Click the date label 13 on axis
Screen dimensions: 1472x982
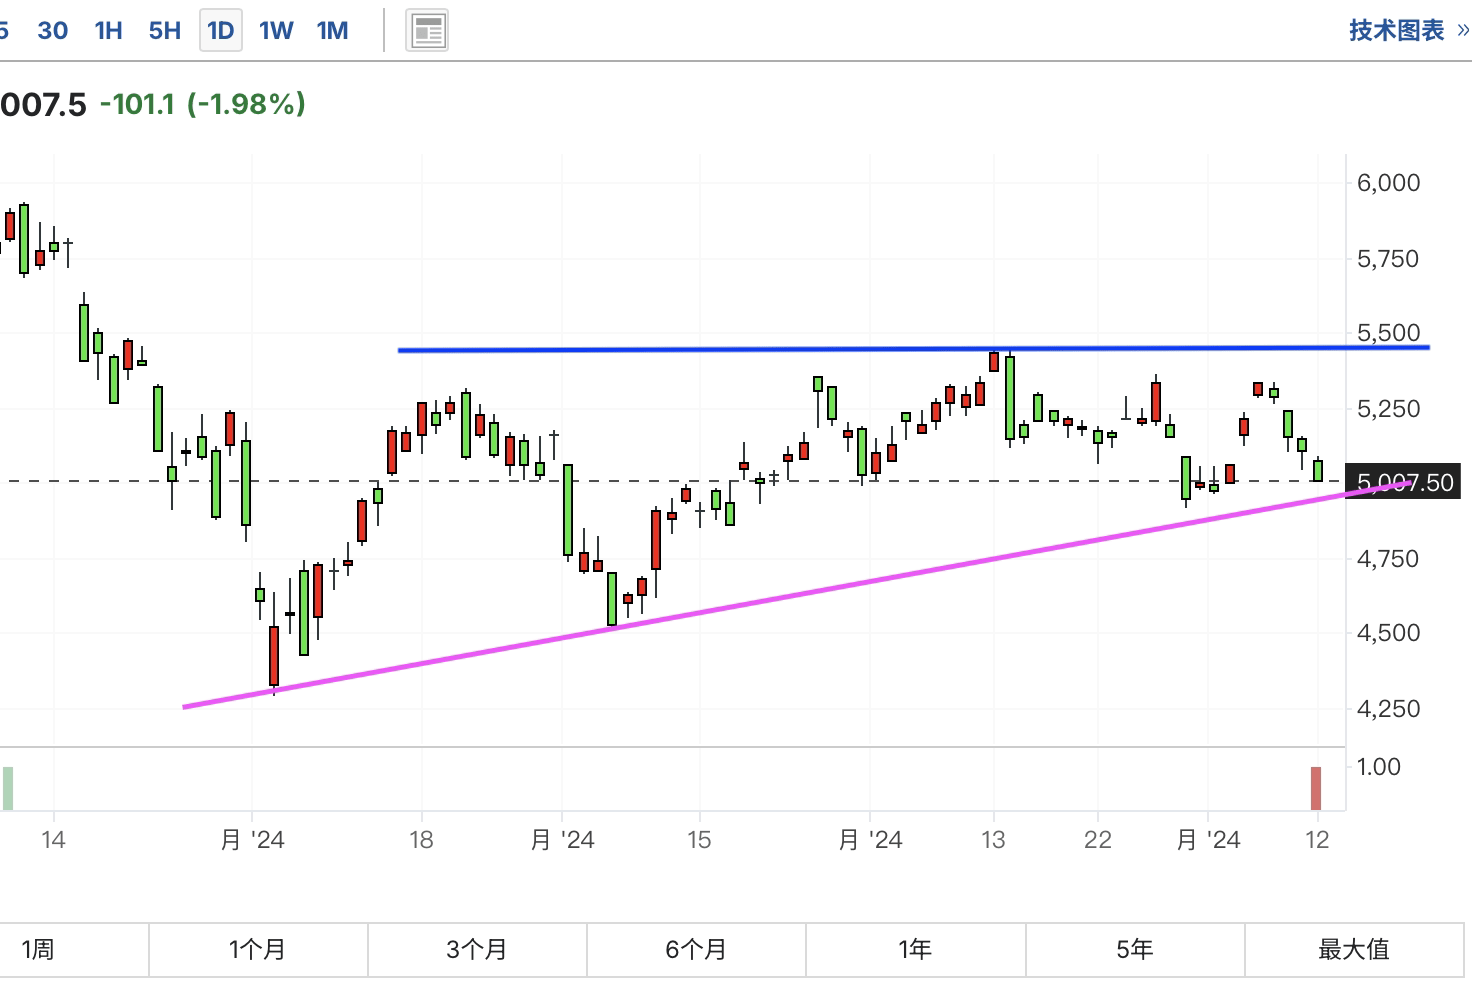992,839
